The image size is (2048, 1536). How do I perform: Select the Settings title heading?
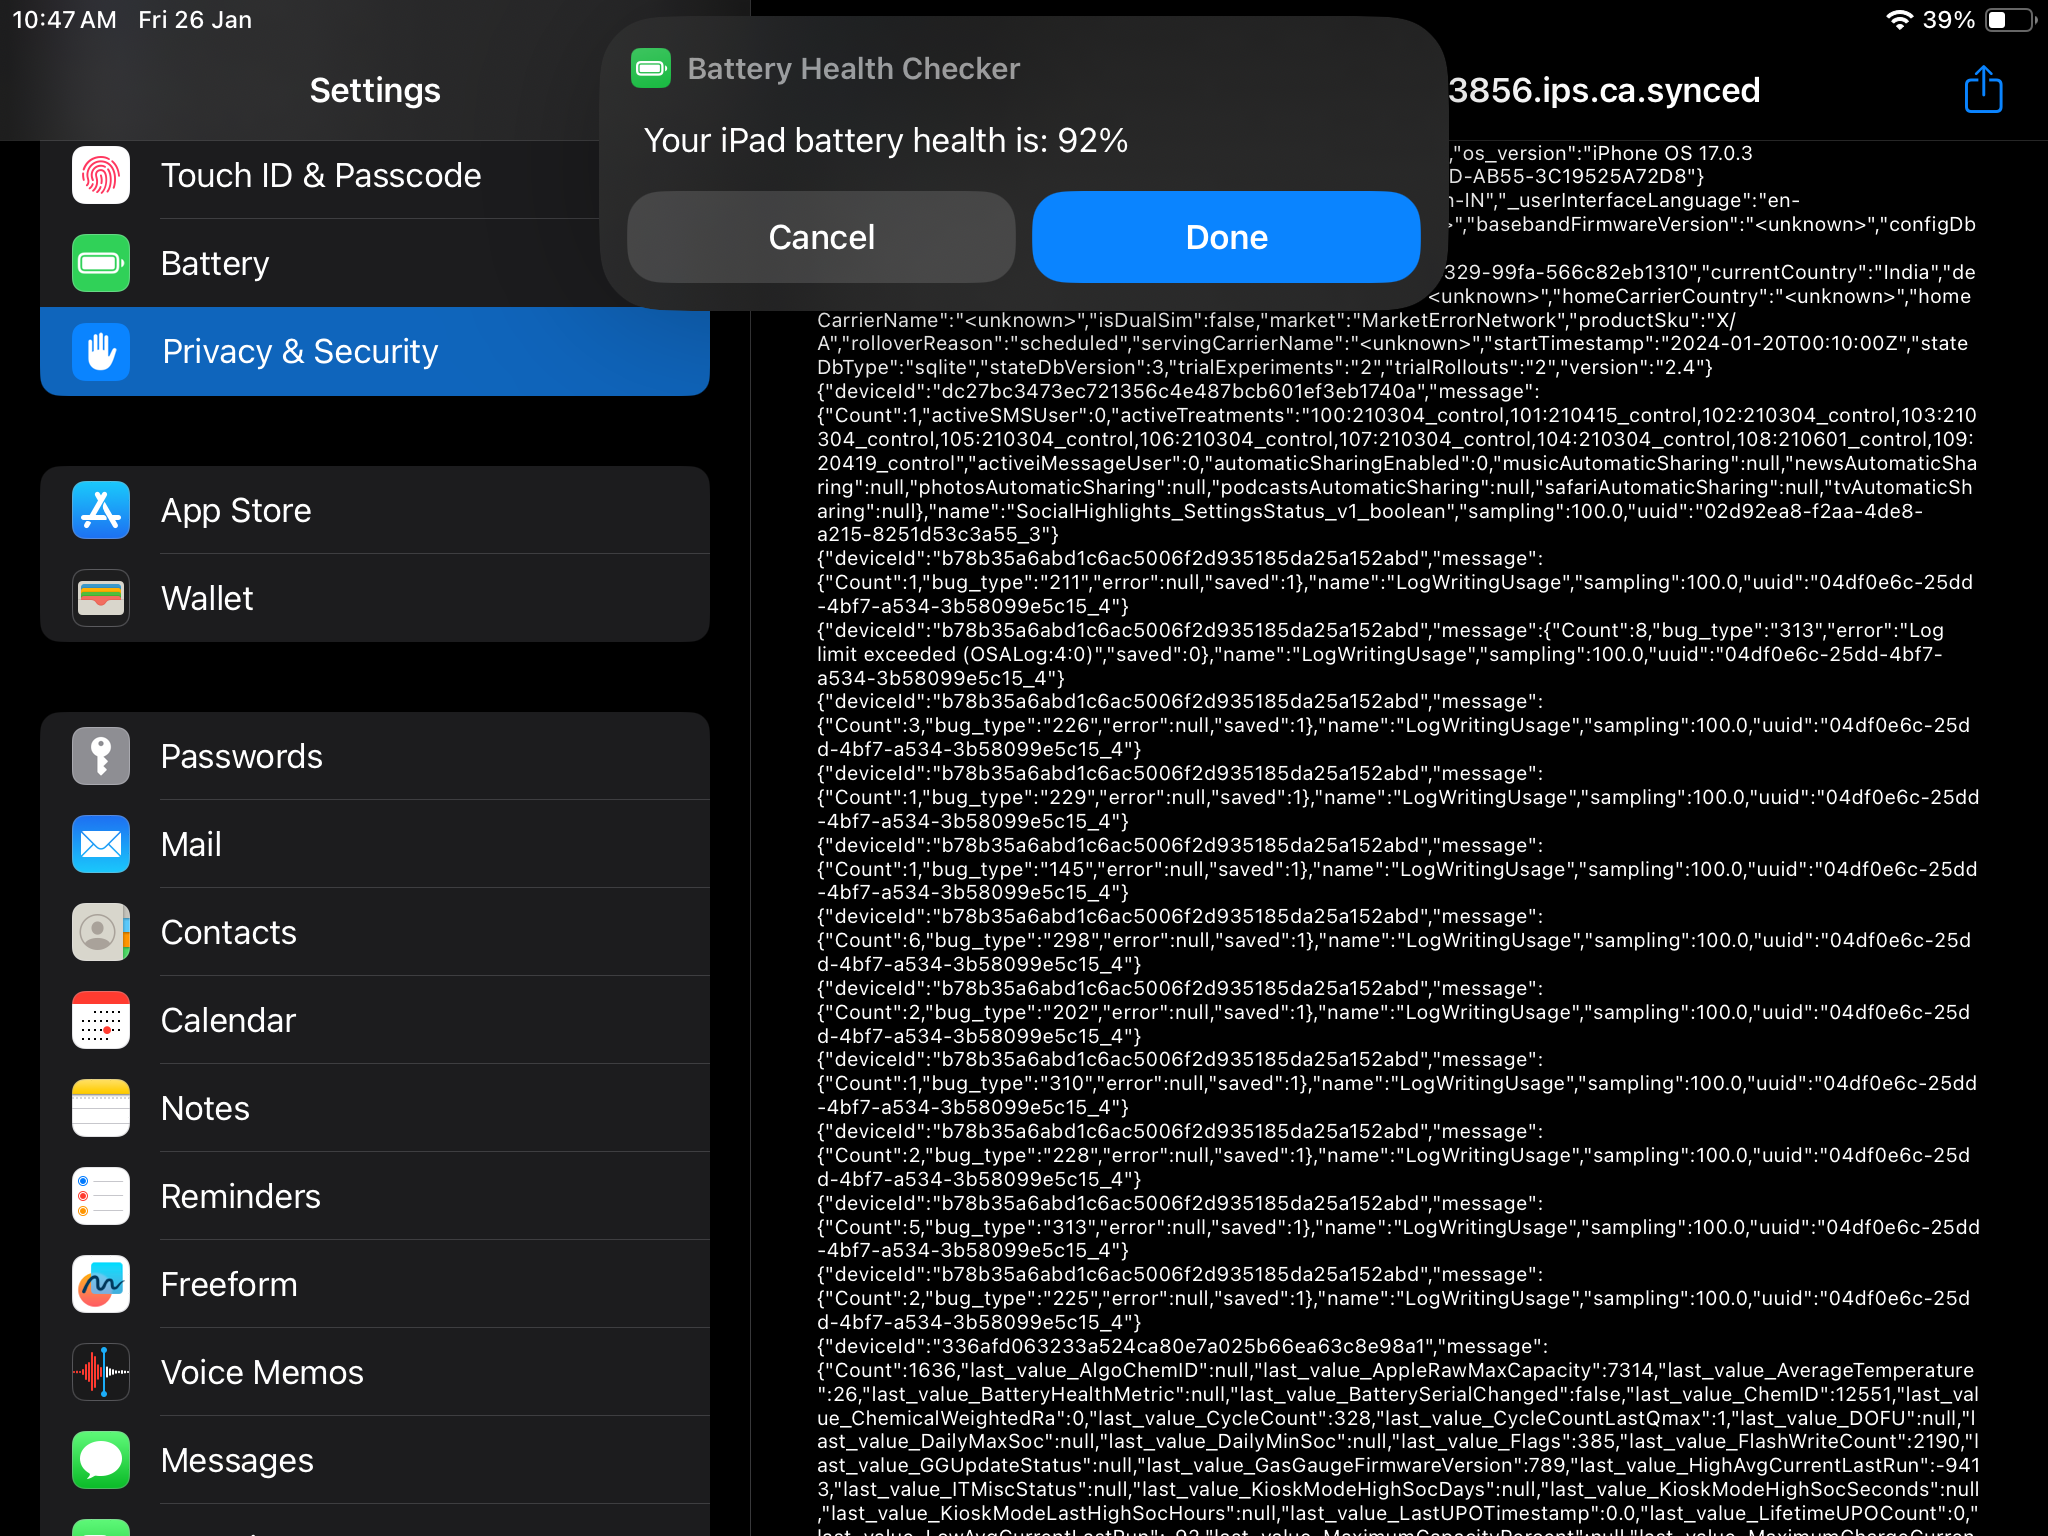[375, 90]
